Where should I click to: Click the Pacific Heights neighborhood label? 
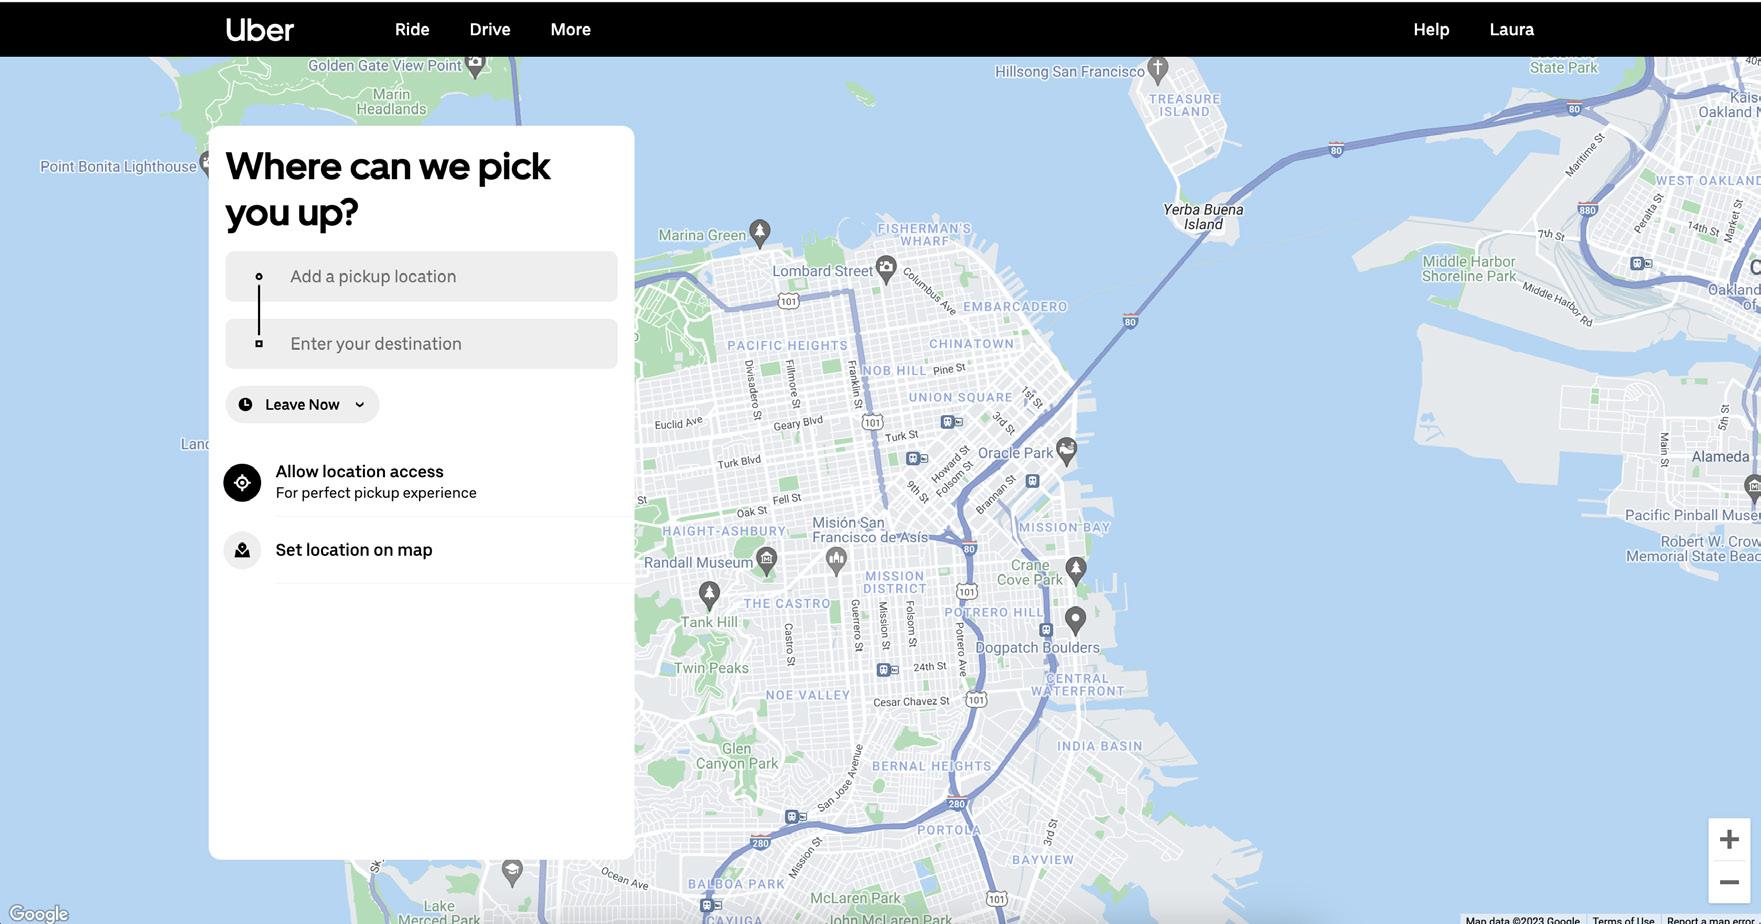[787, 346]
